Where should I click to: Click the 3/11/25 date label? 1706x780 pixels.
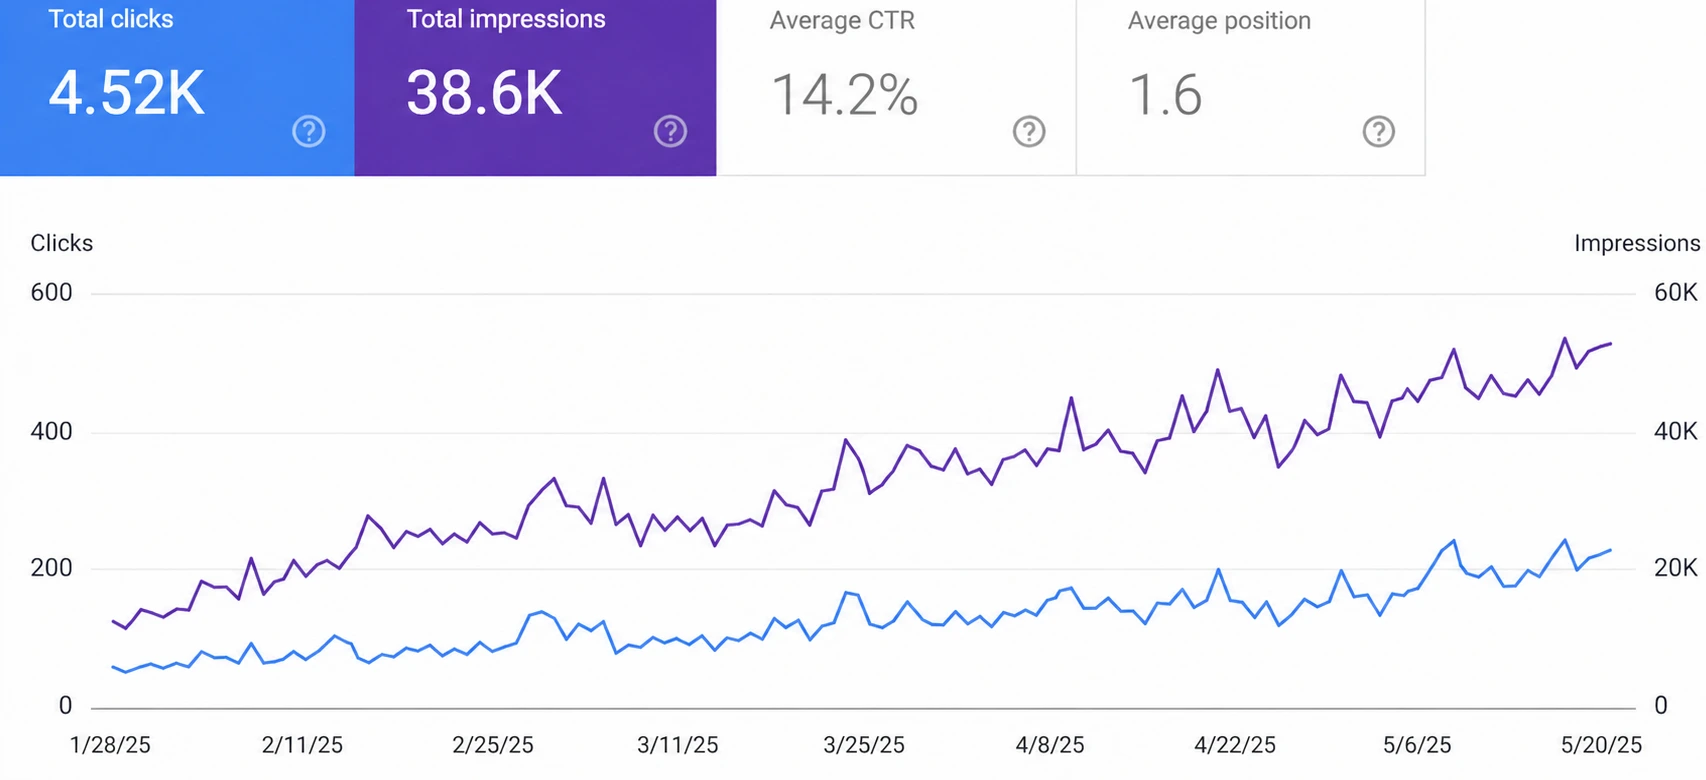(x=678, y=745)
